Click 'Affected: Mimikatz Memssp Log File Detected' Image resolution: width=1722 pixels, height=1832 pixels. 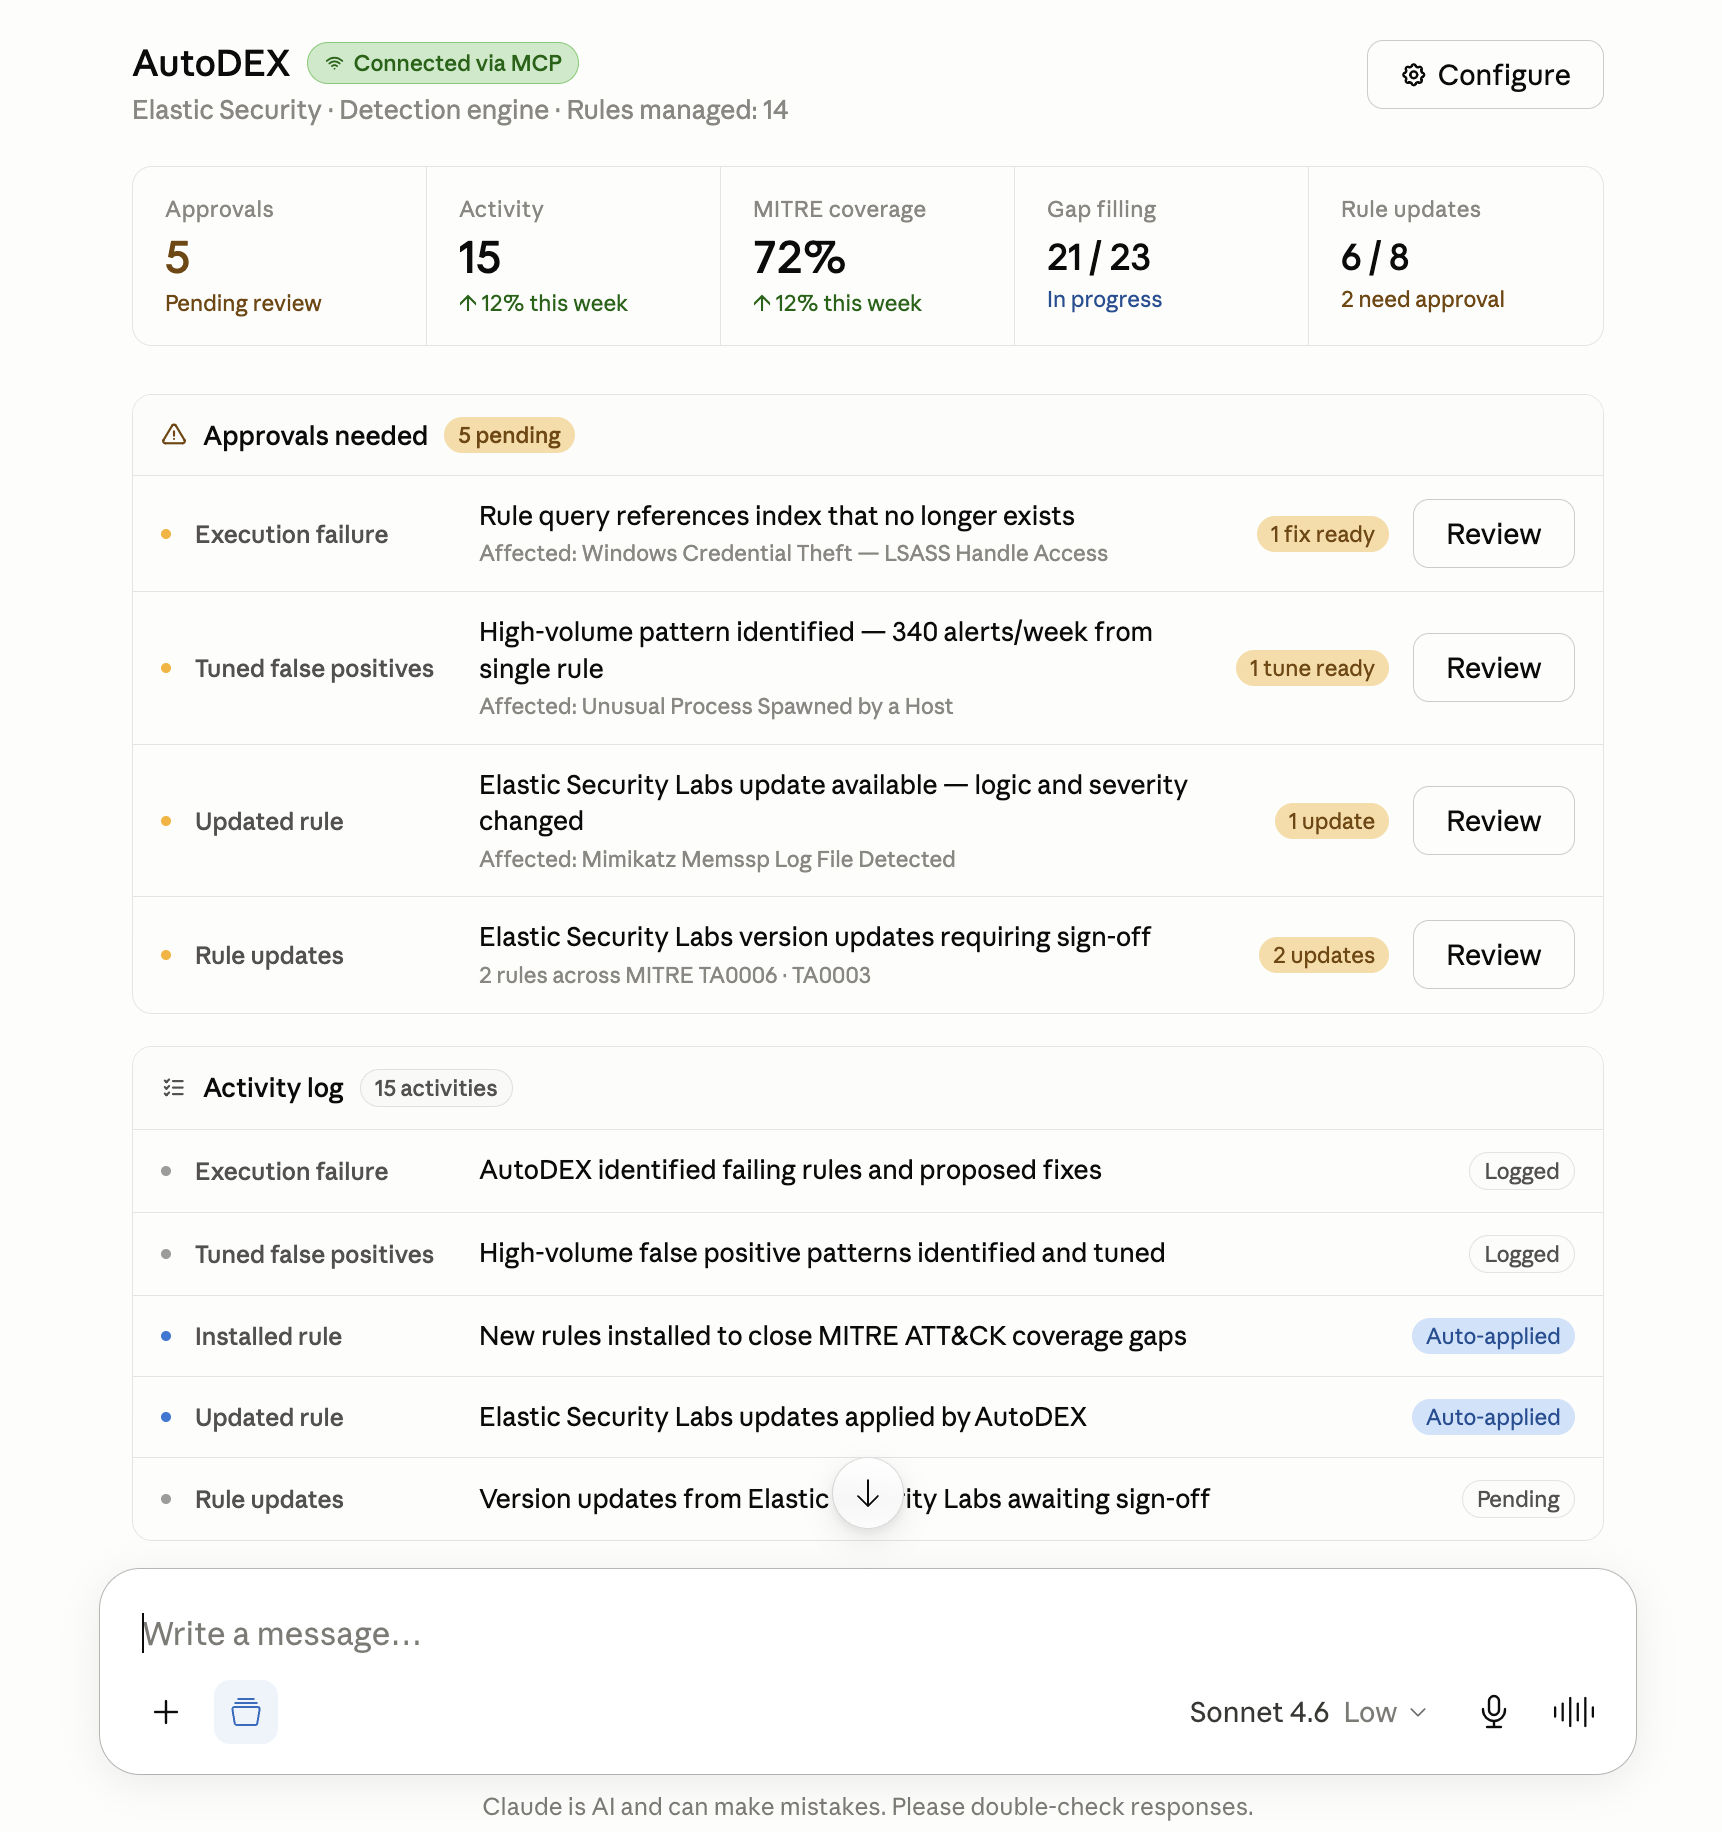pos(717,859)
